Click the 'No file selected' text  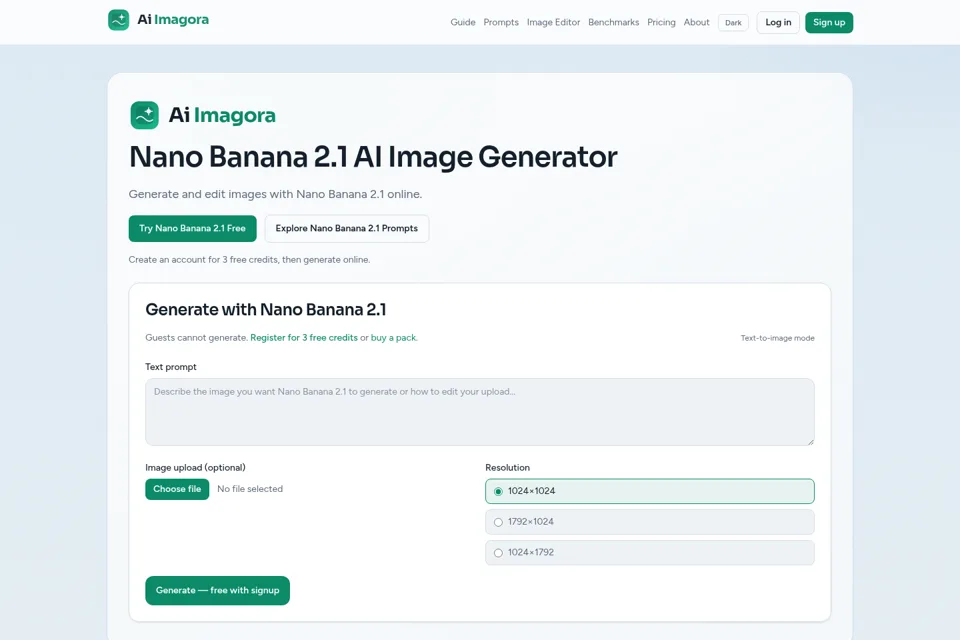click(x=250, y=489)
